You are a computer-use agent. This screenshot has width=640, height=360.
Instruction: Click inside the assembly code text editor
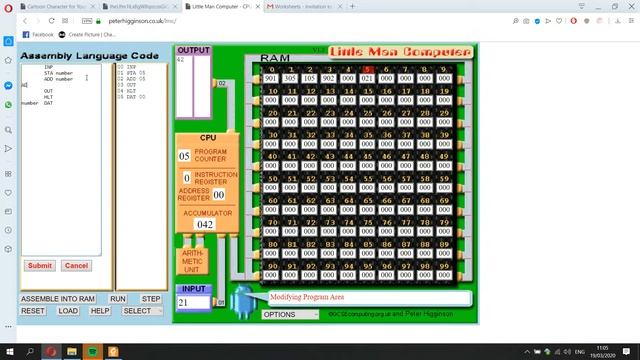point(61,159)
